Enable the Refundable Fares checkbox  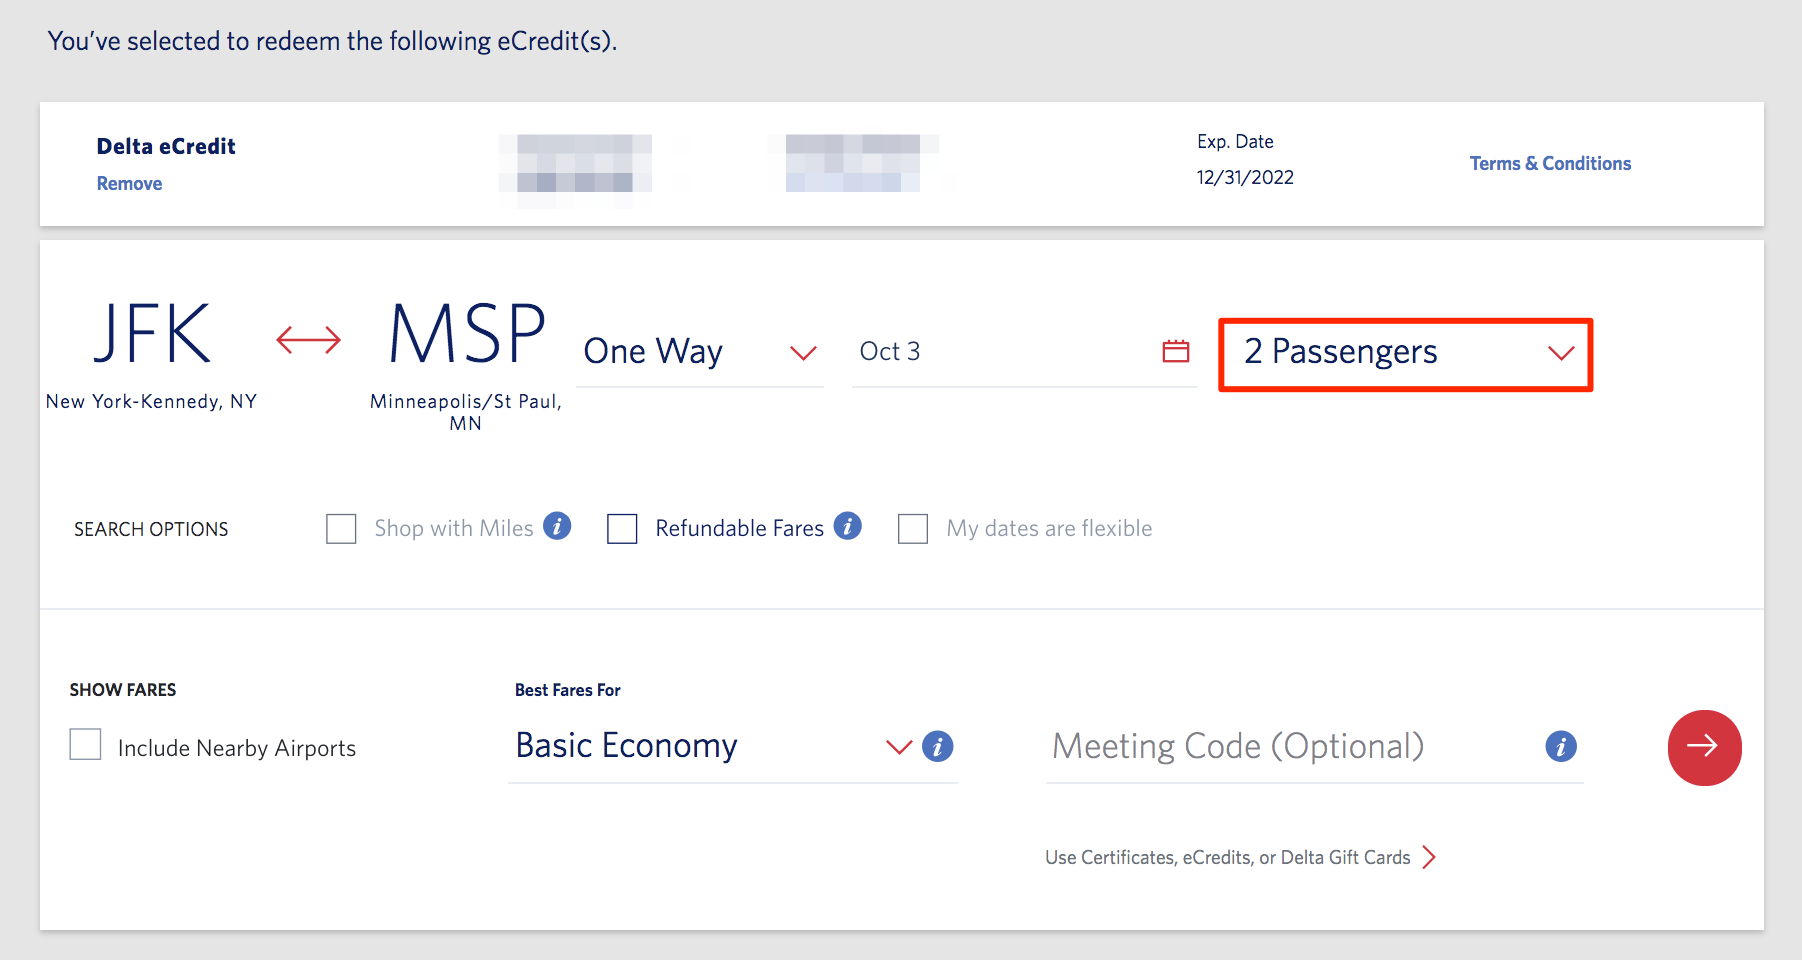pyautogui.click(x=622, y=528)
